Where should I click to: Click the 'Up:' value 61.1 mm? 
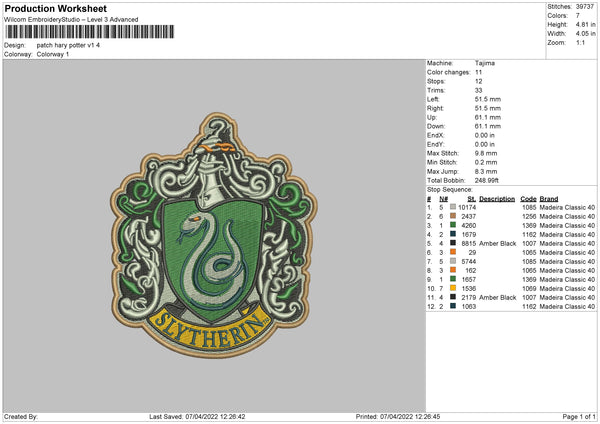pyautogui.click(x=488, y=117)
